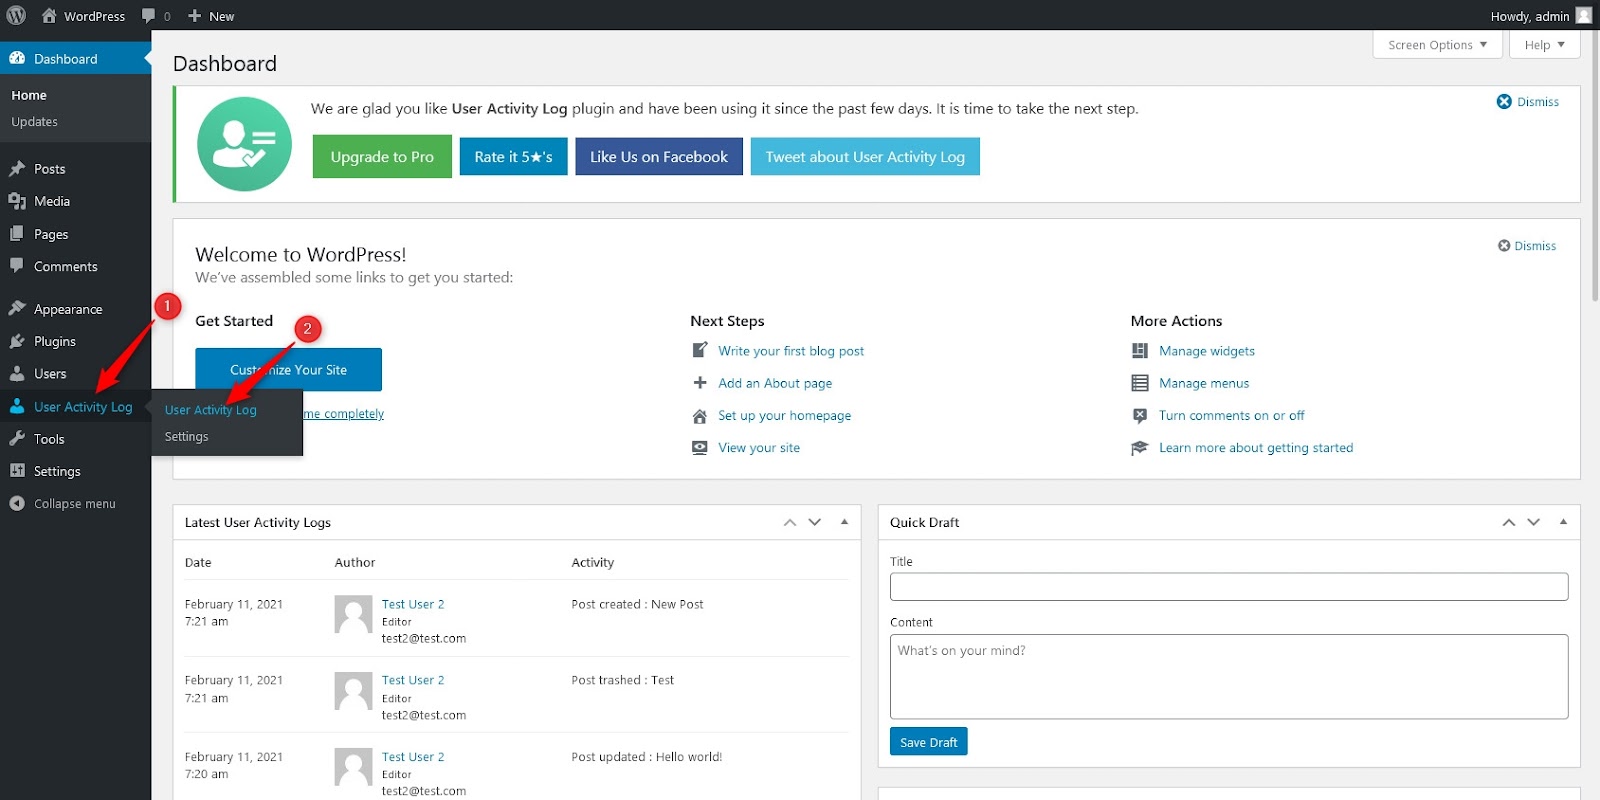Click the Appearance paintbrush icon
The image size is (1600, 800).
click(17, 308)
